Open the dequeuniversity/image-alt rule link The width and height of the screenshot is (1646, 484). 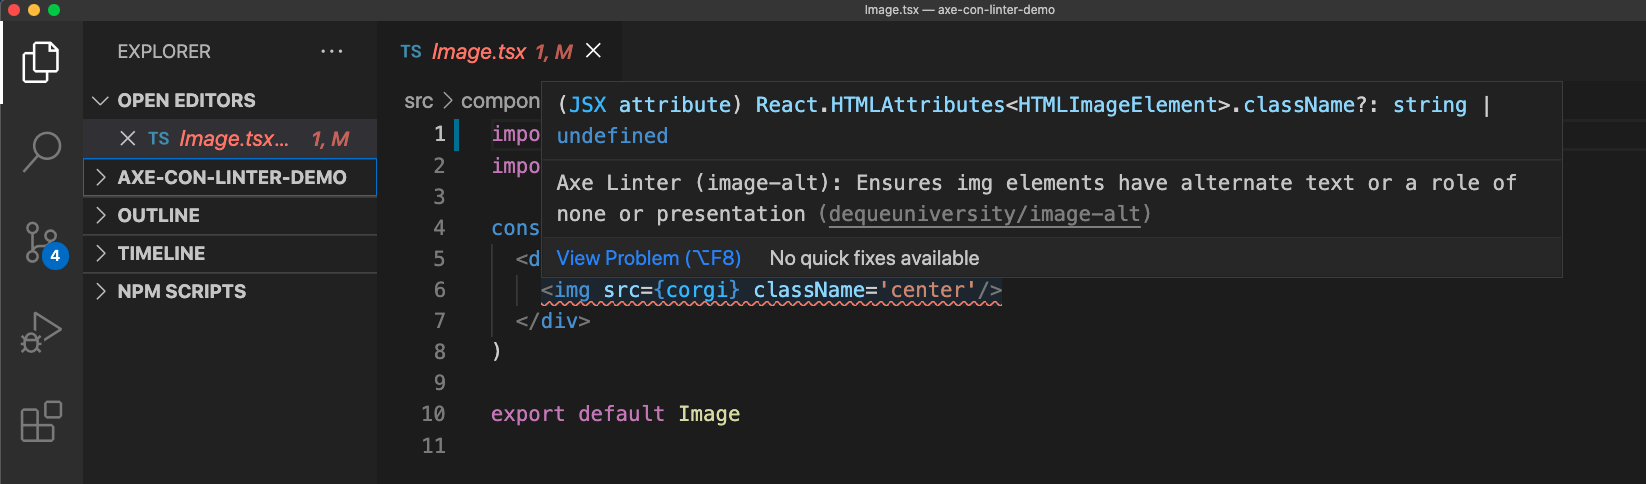[984, 214]
